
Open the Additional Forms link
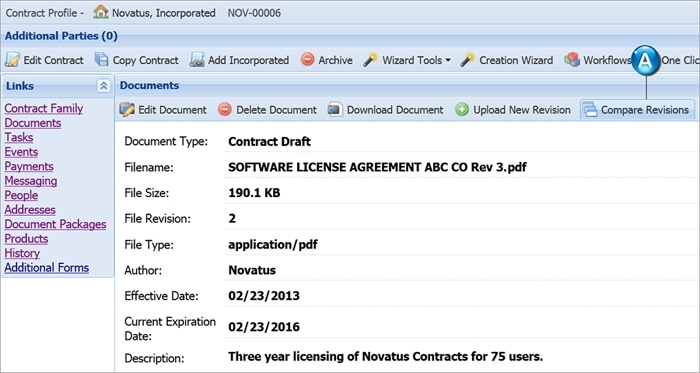click(x=47, y=268)
